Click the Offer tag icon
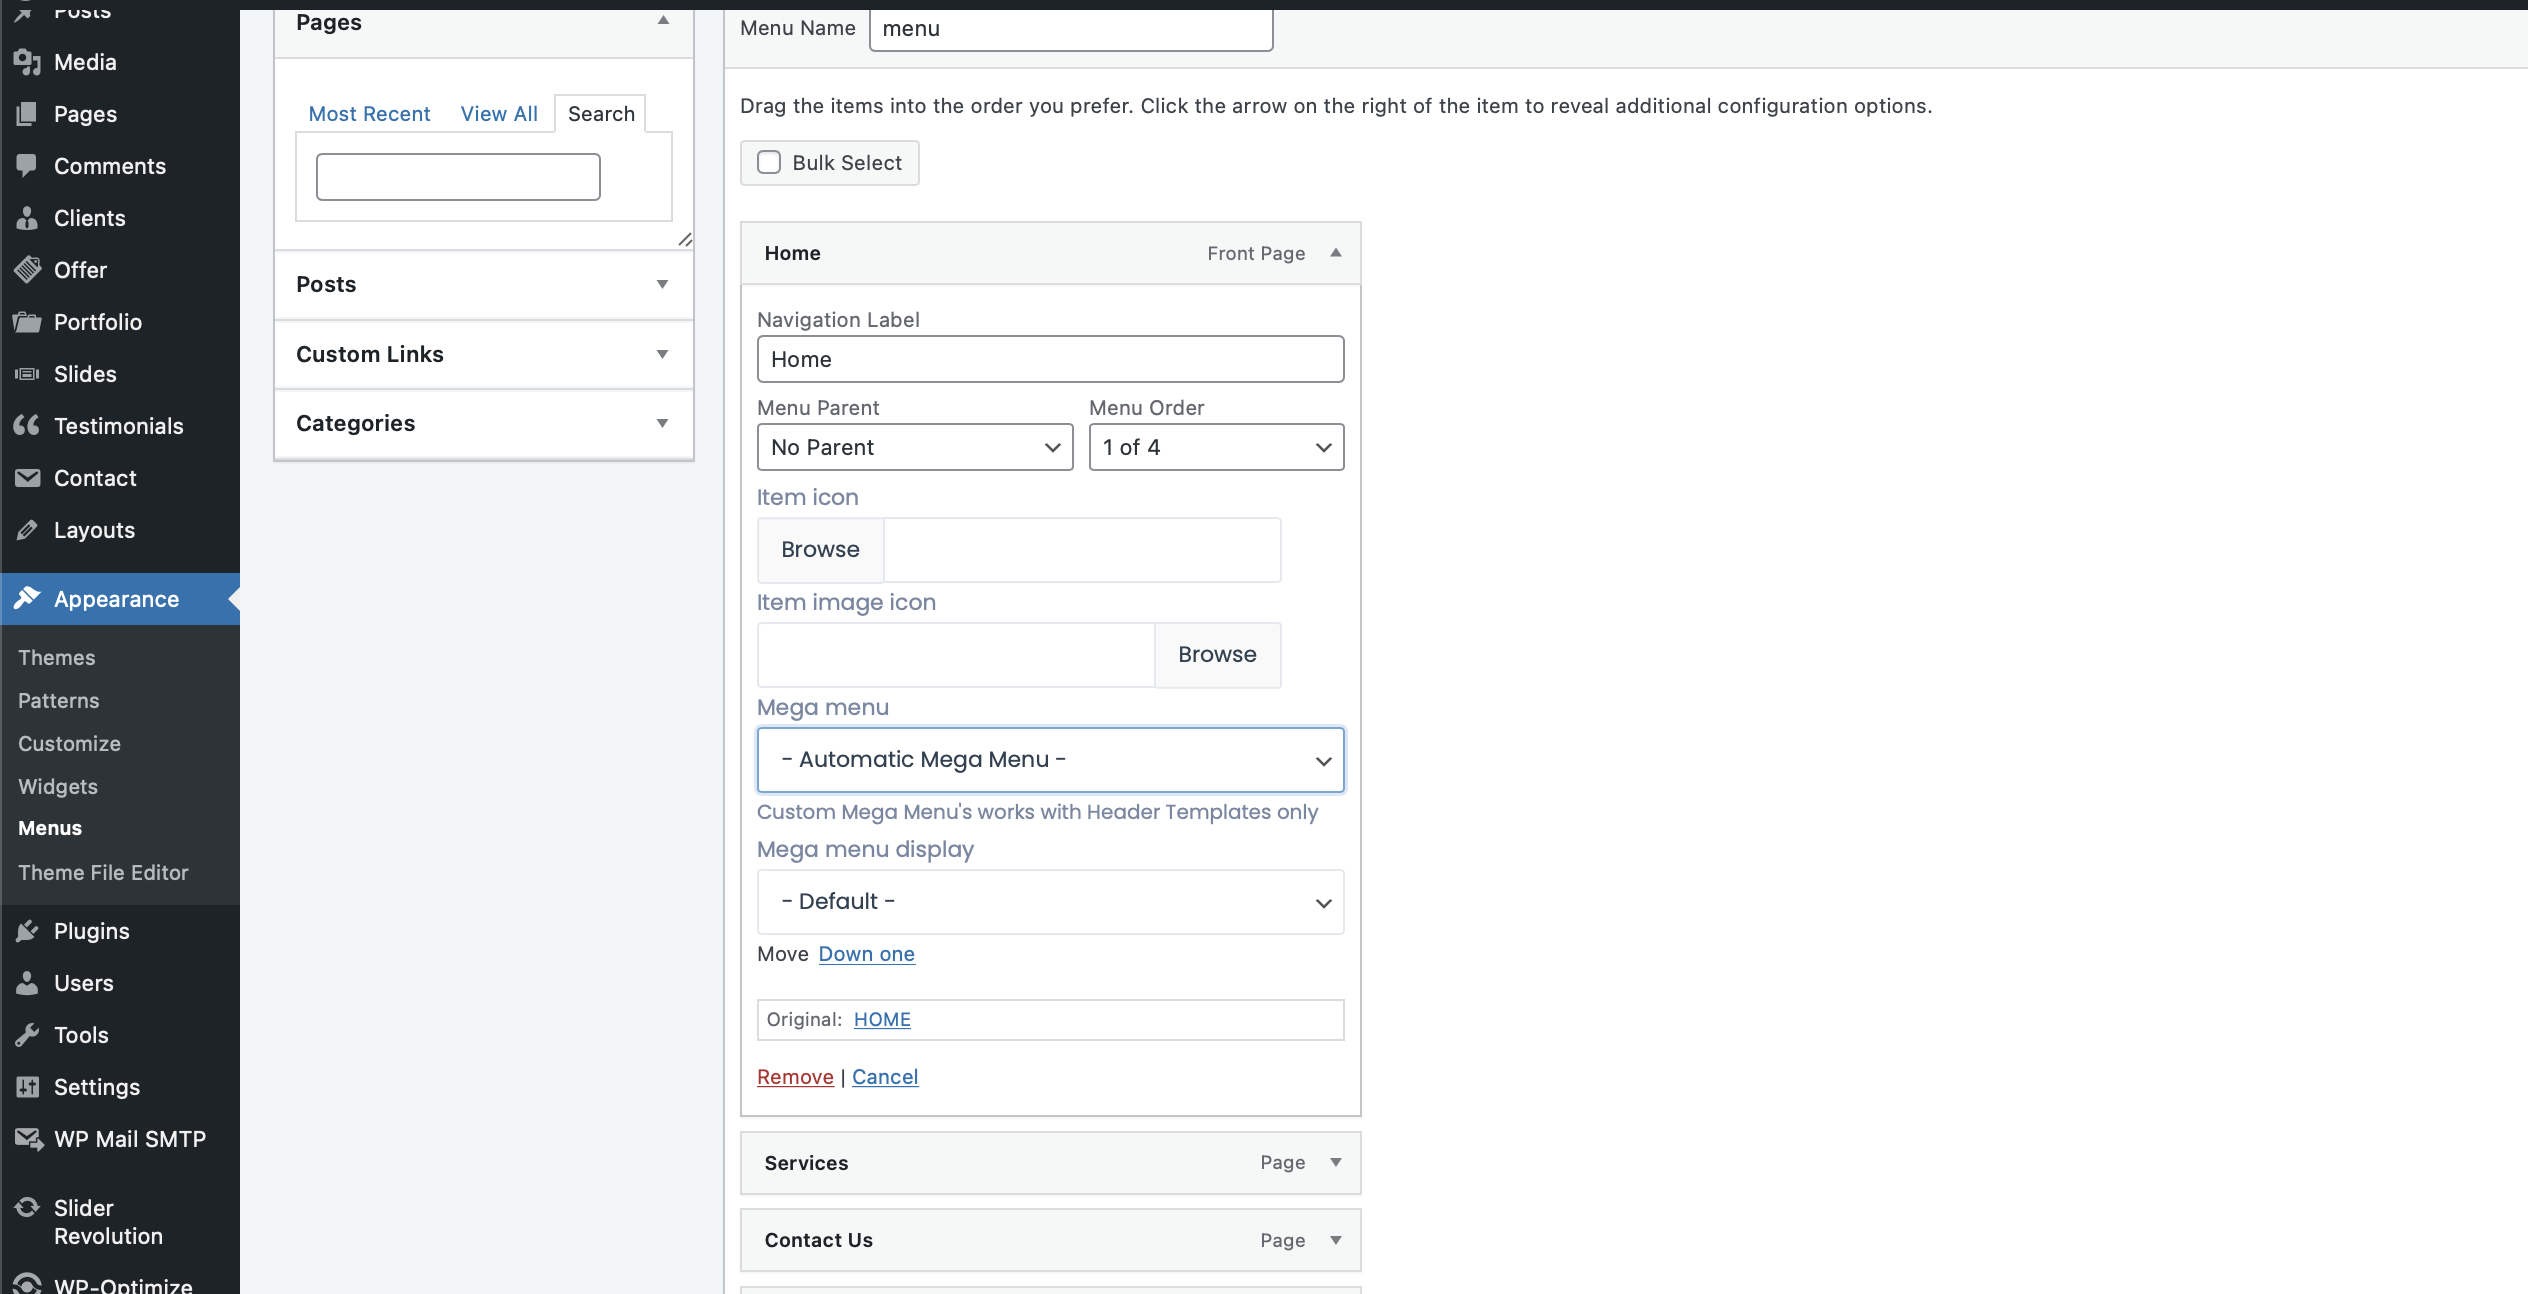The height and width of the screenshot is (1294, 2528). pos(27,270)
